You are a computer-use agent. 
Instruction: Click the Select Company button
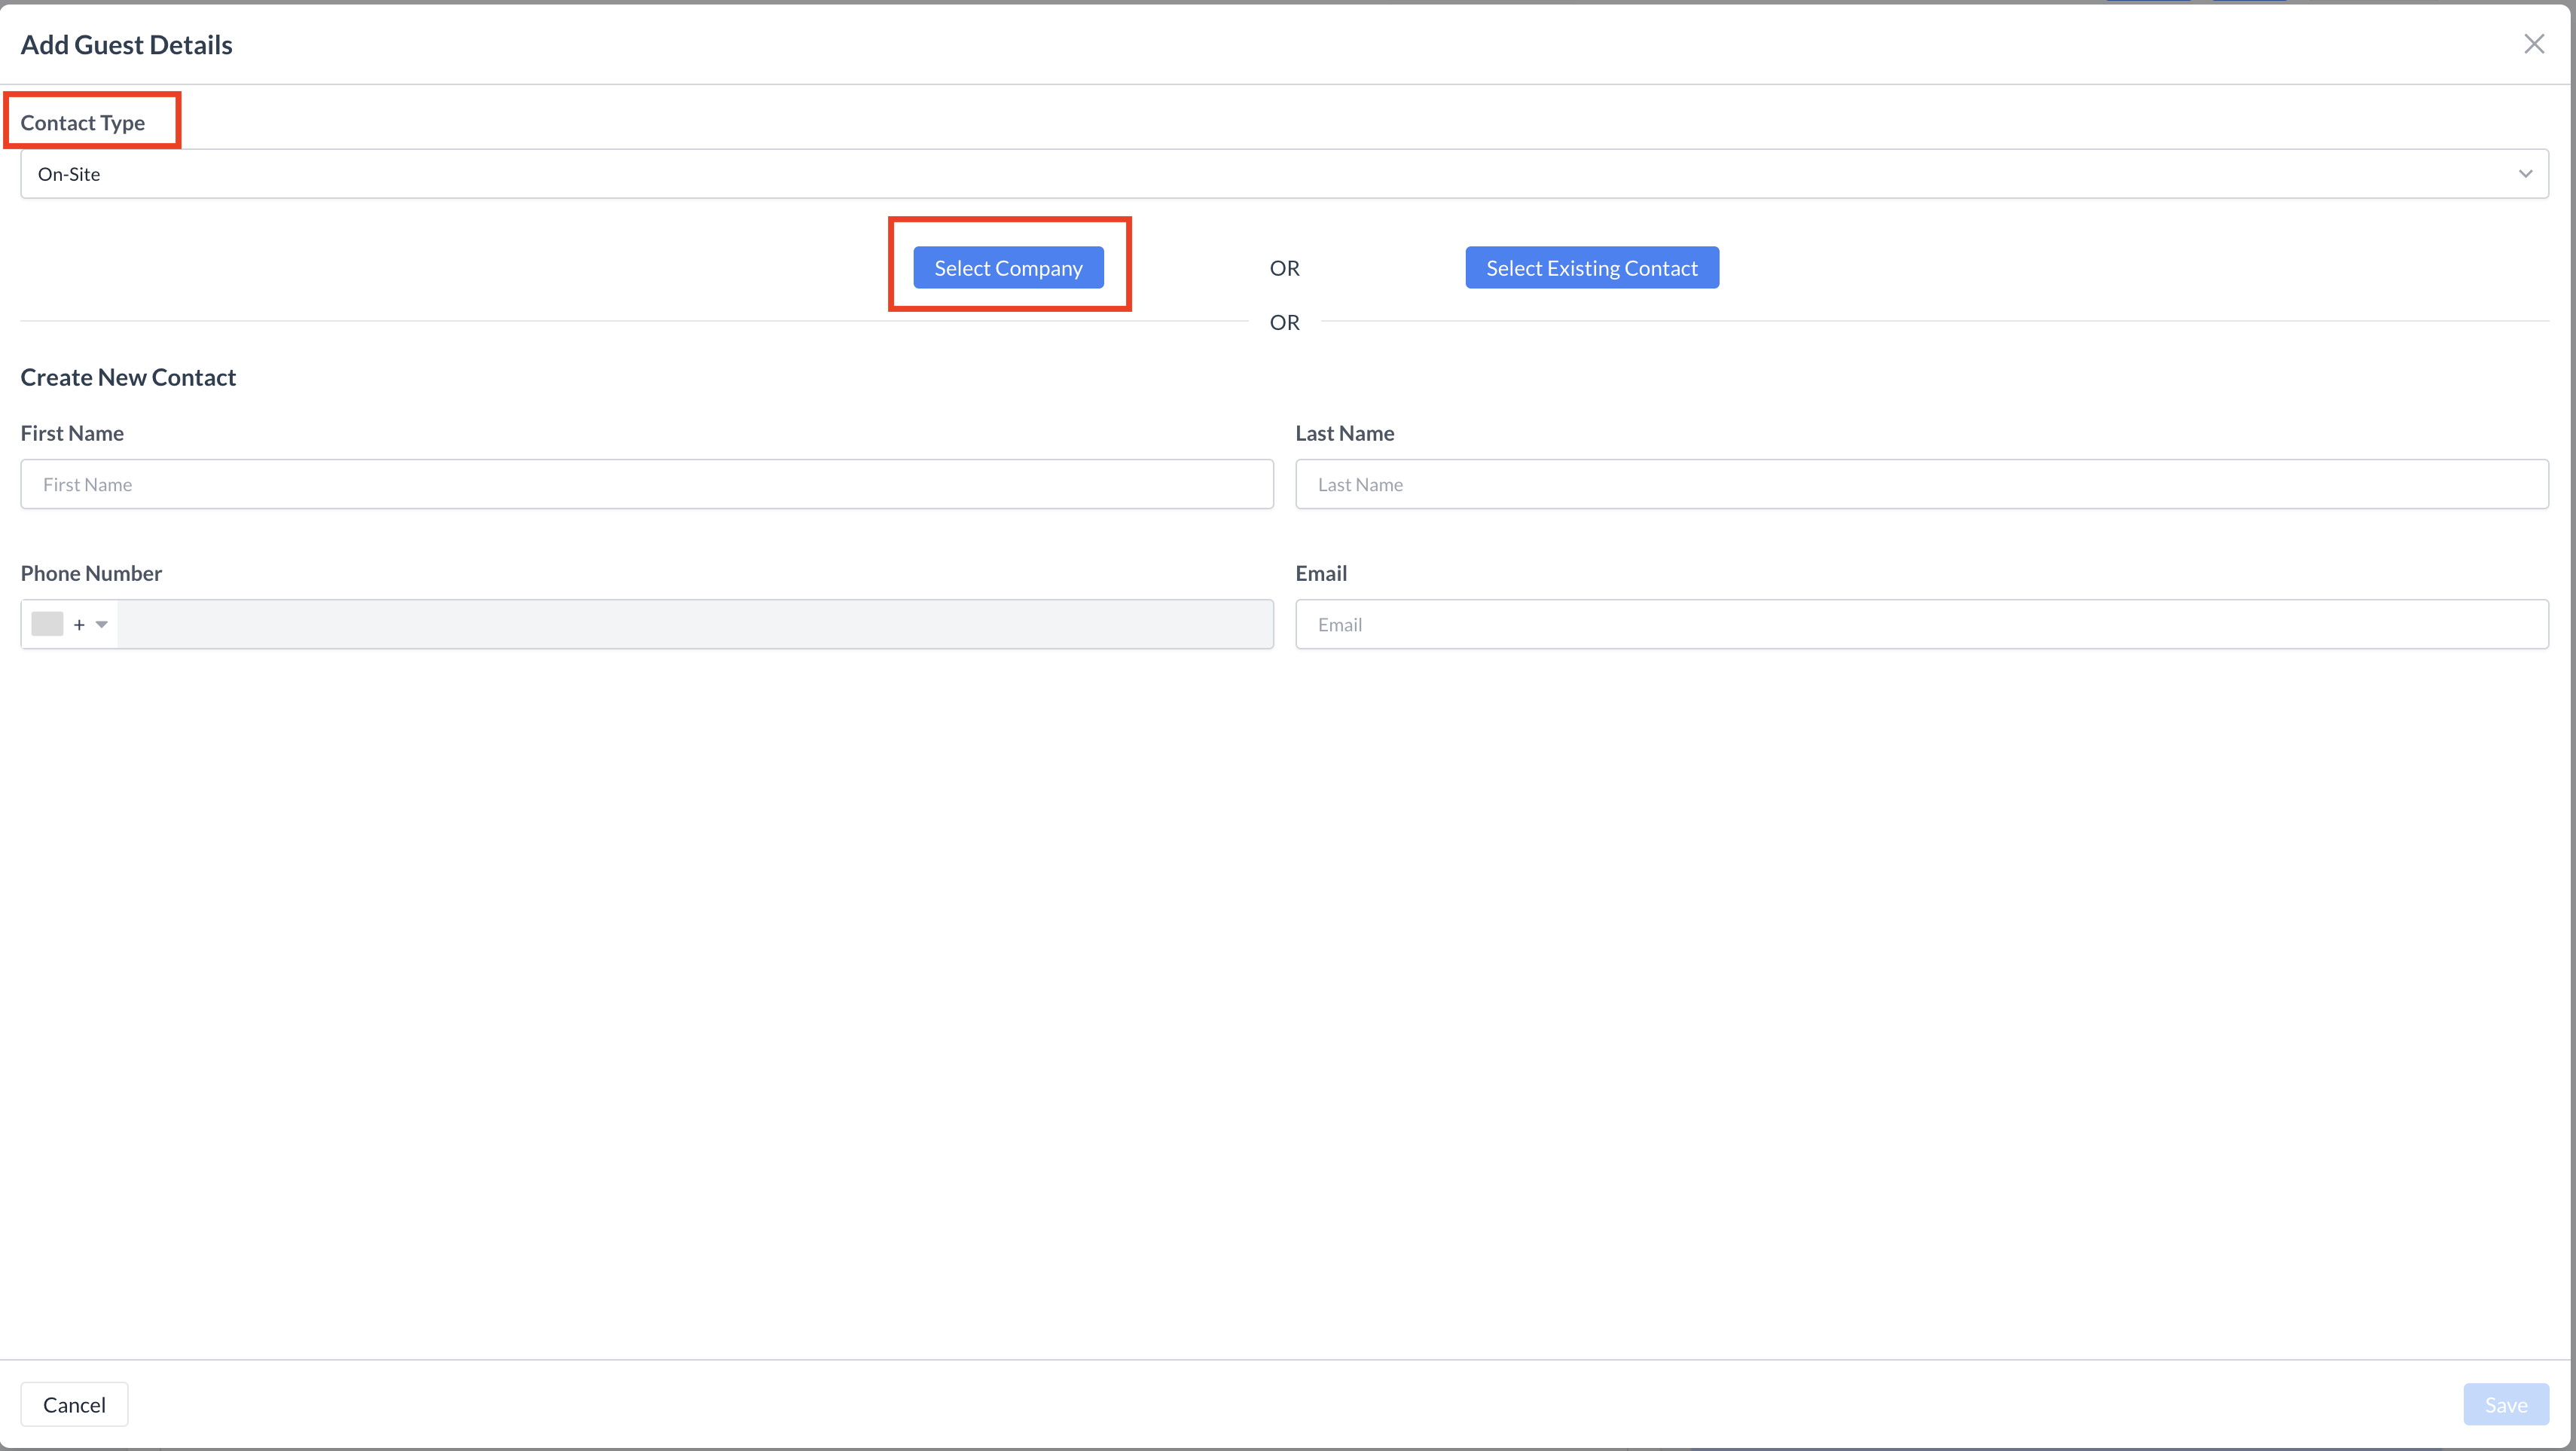(1008, 268)
